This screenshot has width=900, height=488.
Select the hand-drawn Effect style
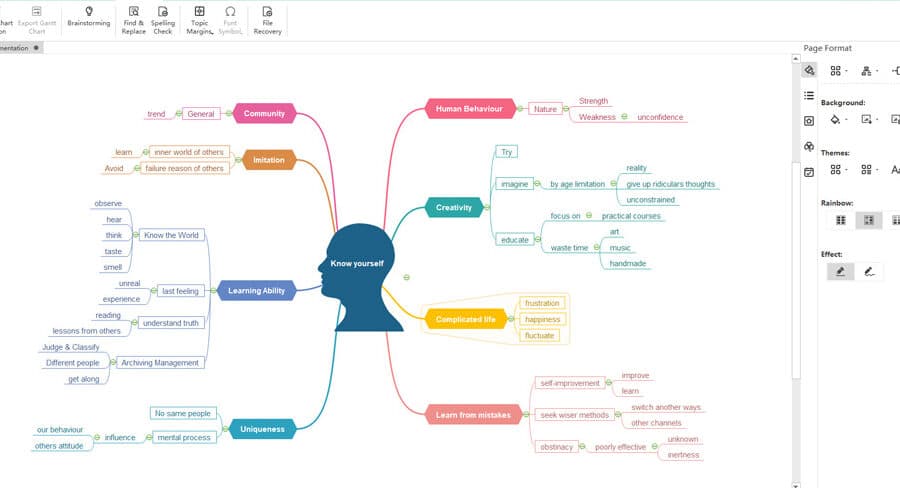[869, 272]
